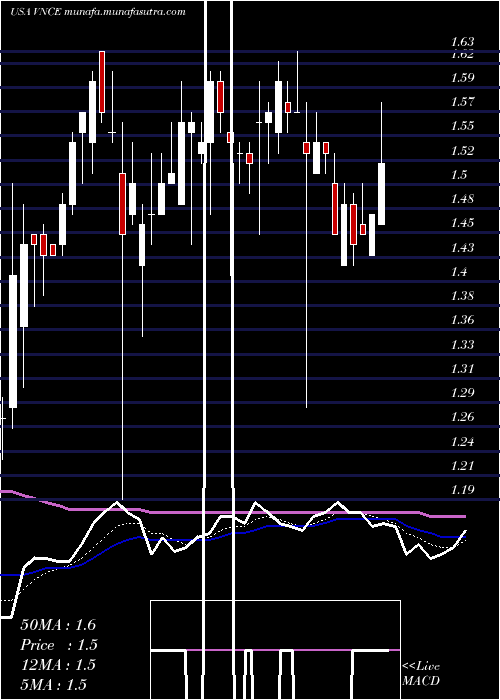500x700 pixels.
Task: Click the 1.21 price axis label
Action: [x=462, y=465]
